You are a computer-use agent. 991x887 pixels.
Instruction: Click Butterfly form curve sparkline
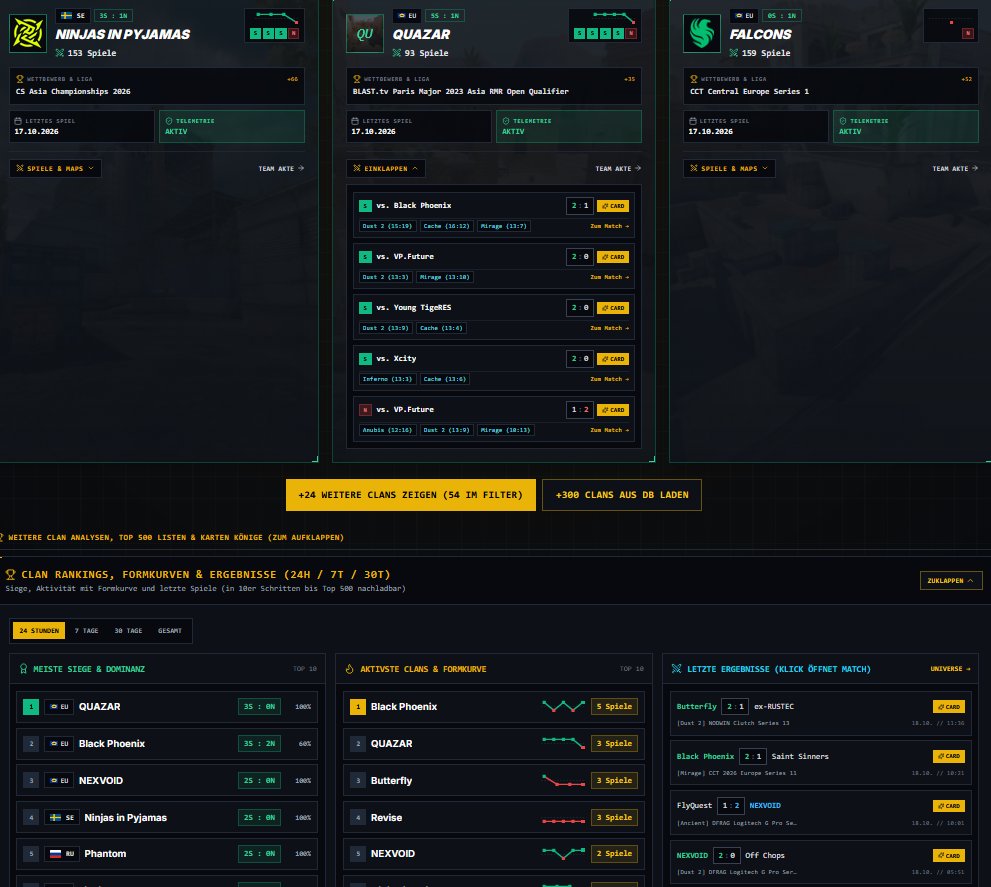tap(563, 781)
